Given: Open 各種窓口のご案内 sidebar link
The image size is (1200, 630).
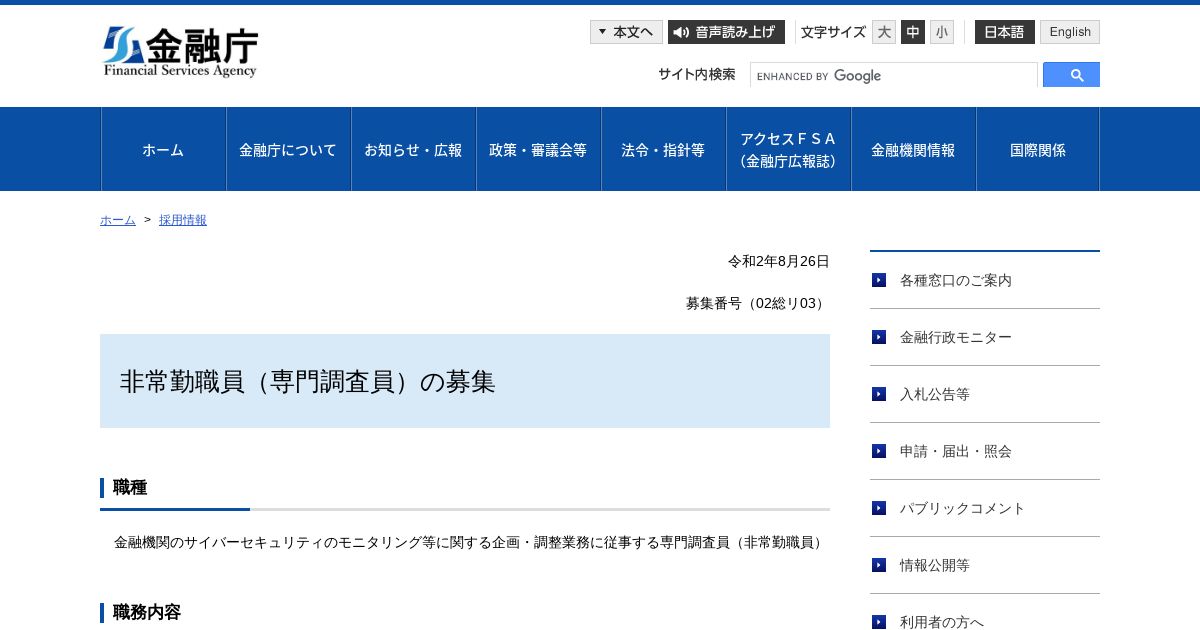Looking at the screenshot, I should [985, 280].
